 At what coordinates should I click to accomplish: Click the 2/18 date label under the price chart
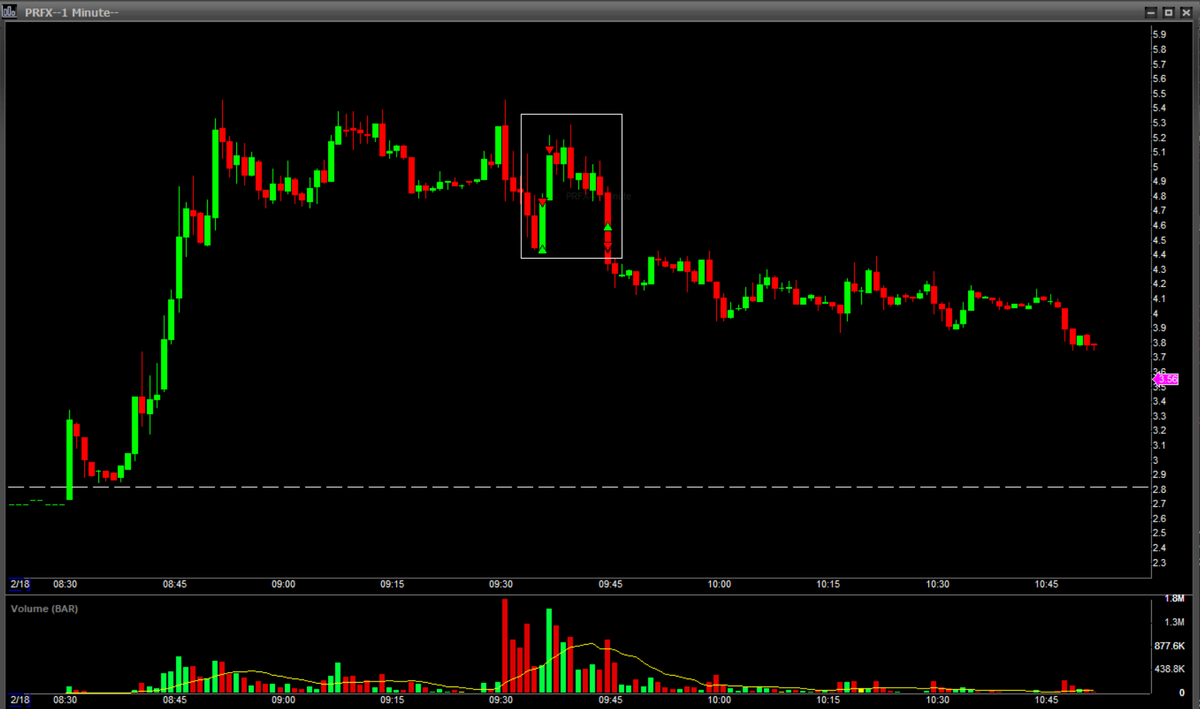tap(19, 583)
